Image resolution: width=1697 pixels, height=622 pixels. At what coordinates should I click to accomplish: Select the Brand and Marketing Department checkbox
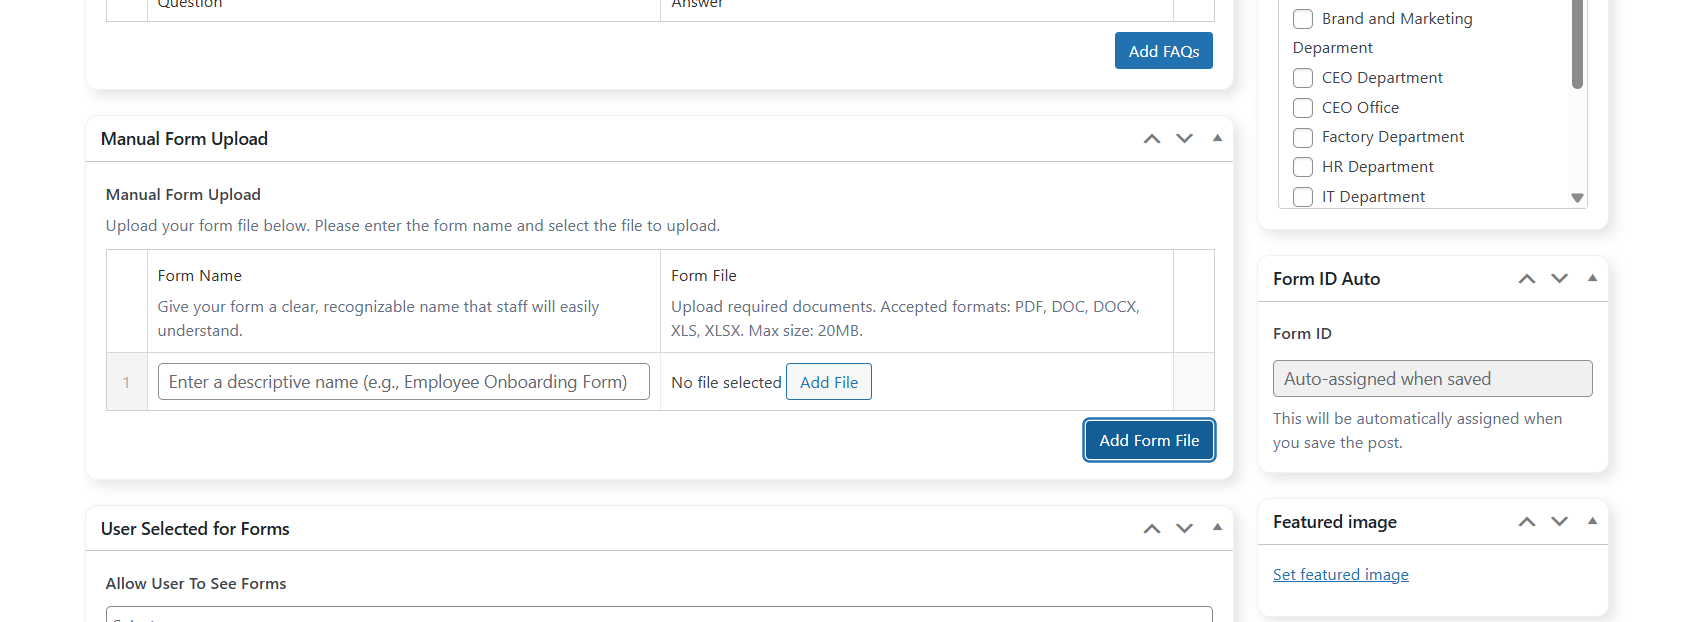coord(1303,19)
